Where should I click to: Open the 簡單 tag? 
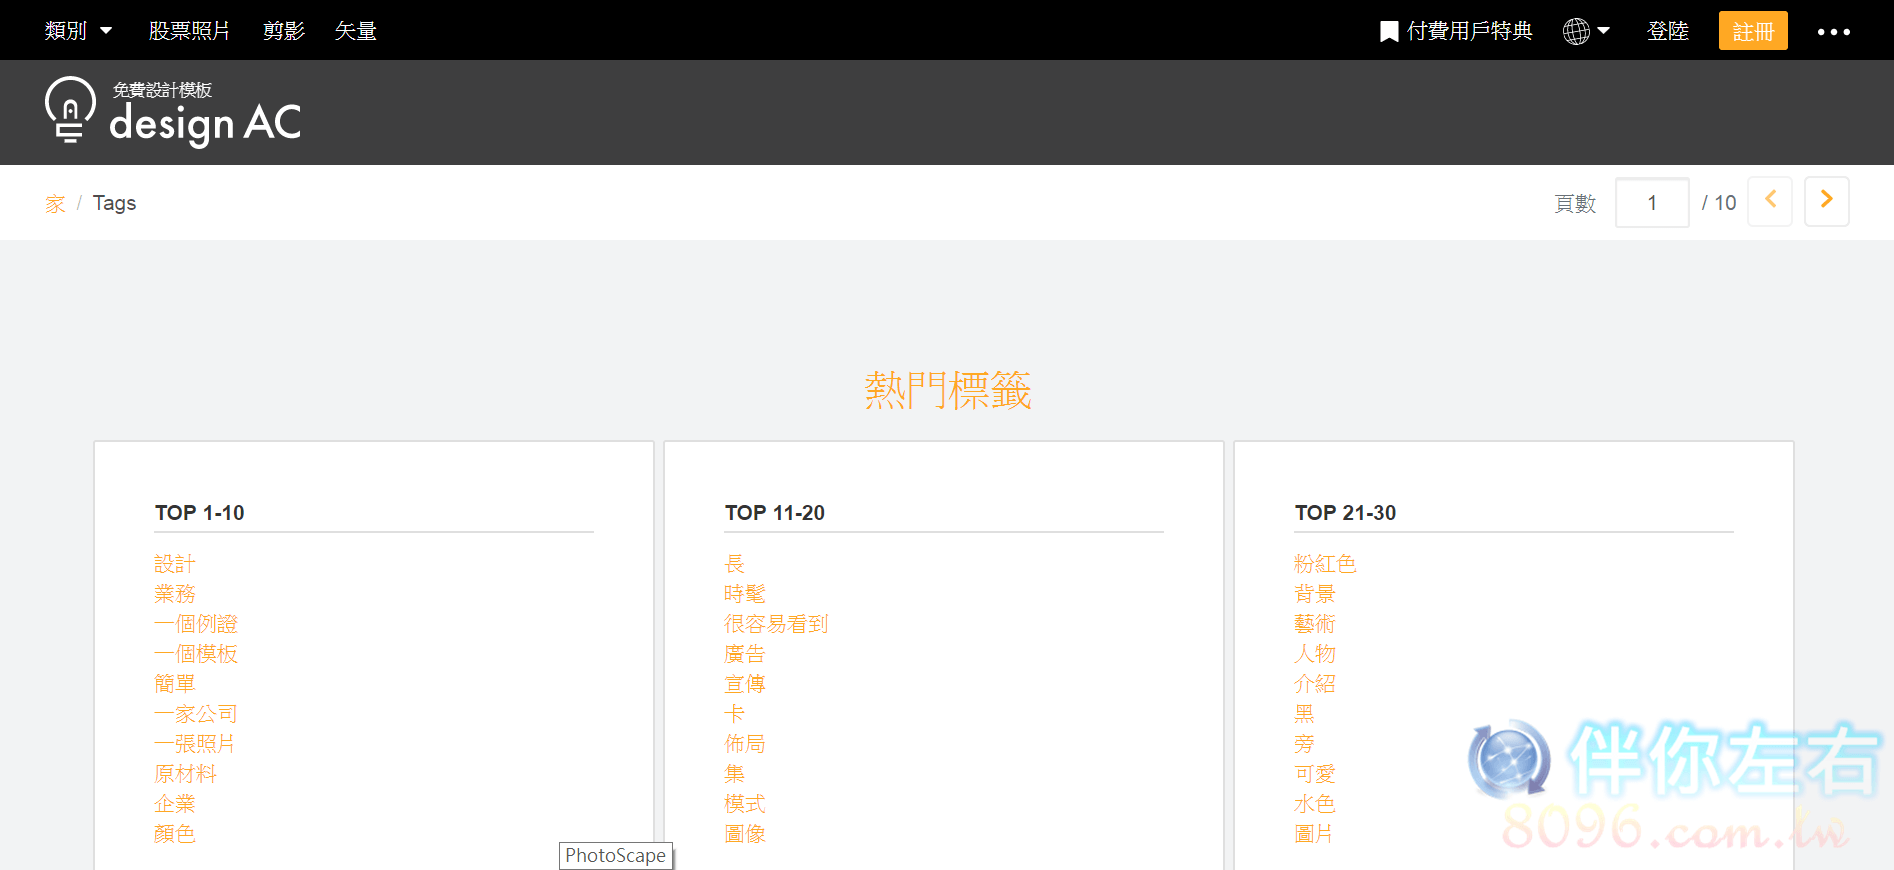(x=175, y=684)
